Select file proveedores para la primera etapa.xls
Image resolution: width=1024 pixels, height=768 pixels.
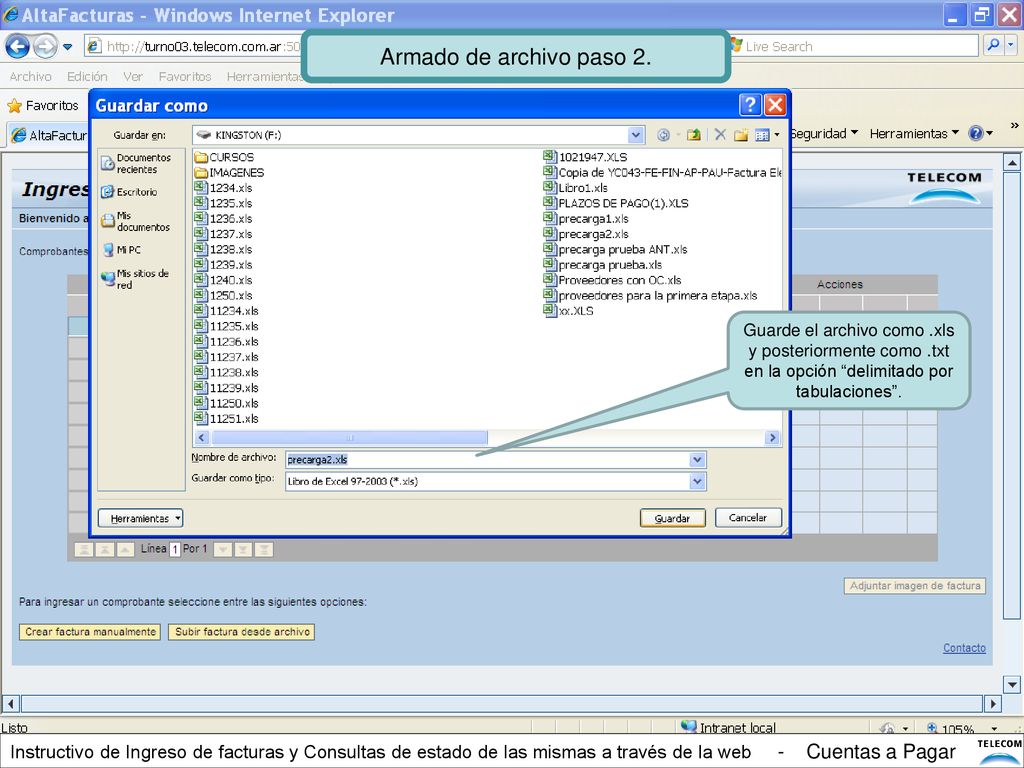pos(650,295)
